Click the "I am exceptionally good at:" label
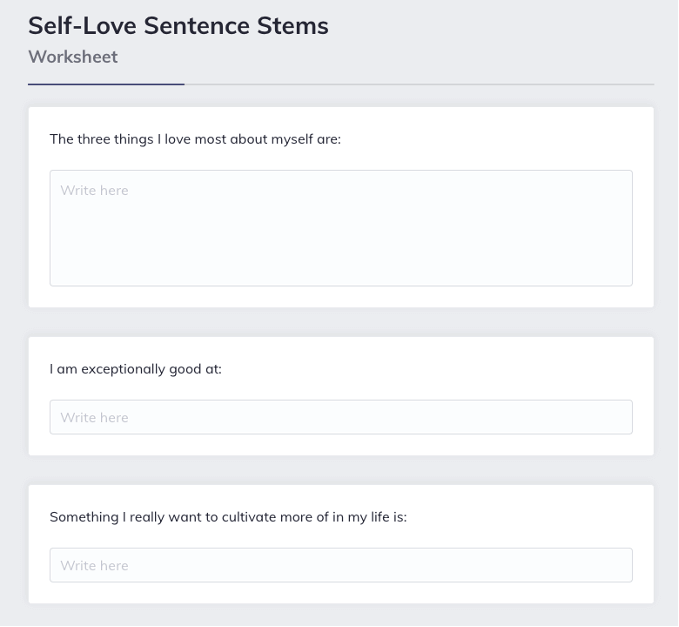679x627 pixels. tap(136, 369)
